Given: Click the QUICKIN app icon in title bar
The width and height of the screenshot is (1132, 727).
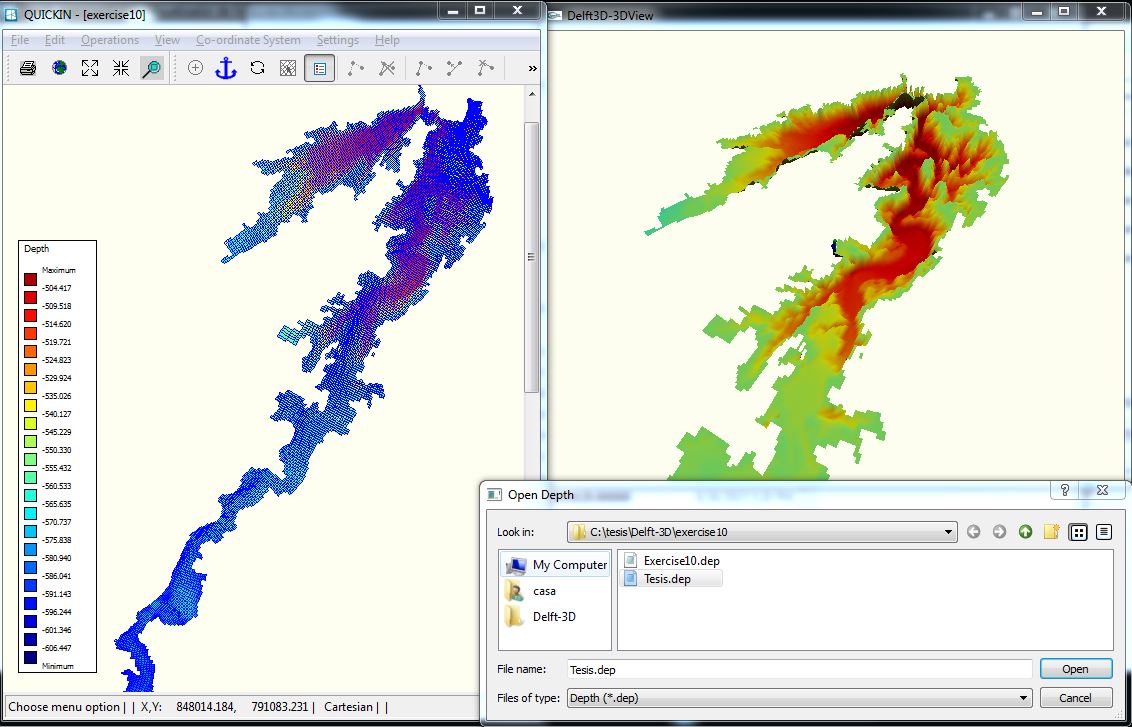Looking at the screenshot, I should pyautogui.click(x=11, y=14).
